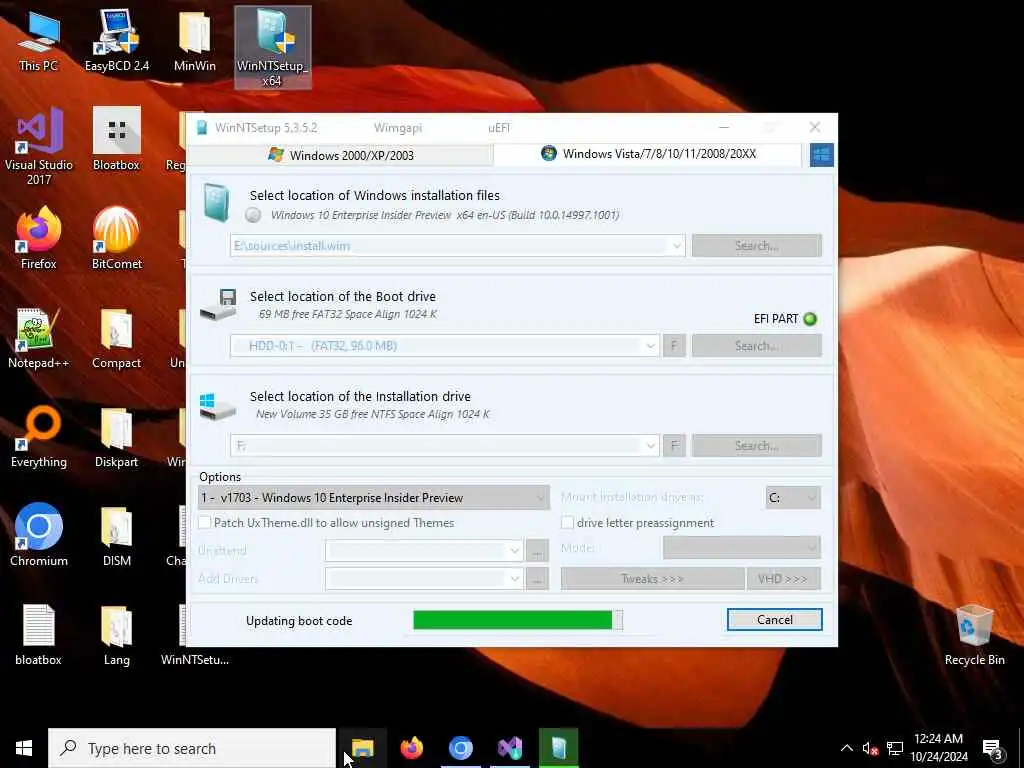Expand Add Drivers dropdown
Screen dimensions: 1024x768
tap(515, 579)
